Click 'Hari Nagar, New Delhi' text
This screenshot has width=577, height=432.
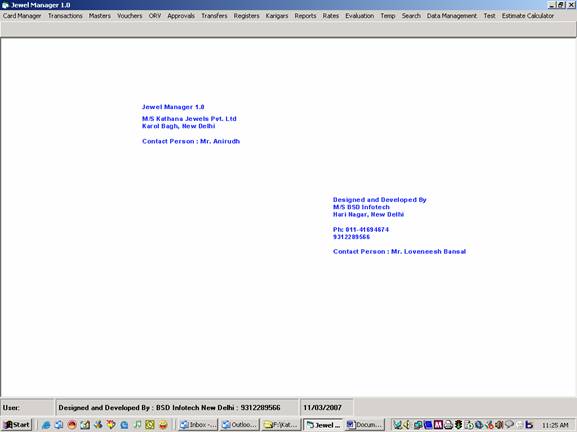[368, 215]
